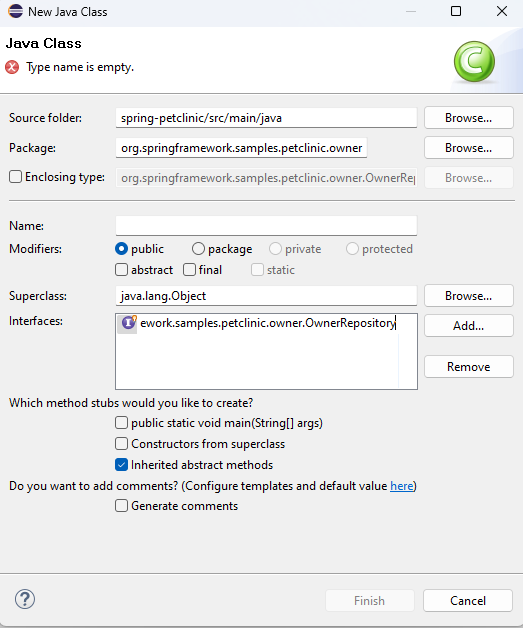Screen dimensions: 523x628
Task: Browse for the Source folder
Action: pos(469,118)
